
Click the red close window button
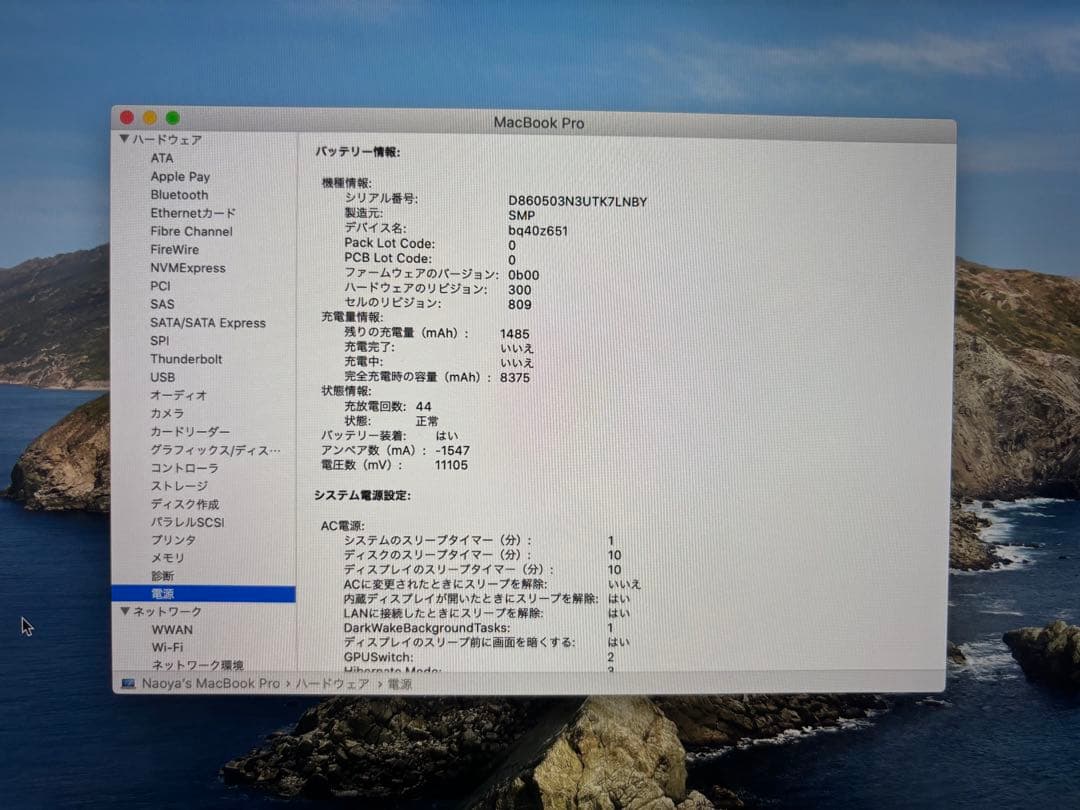[127, 117]
